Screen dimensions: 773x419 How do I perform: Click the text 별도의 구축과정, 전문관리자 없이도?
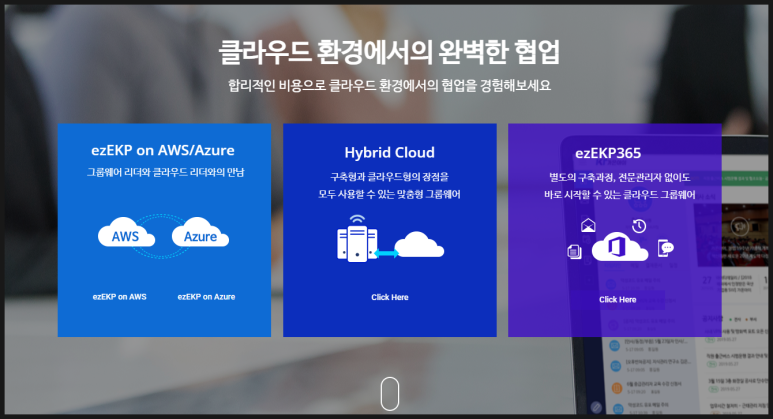click(620, 177)
